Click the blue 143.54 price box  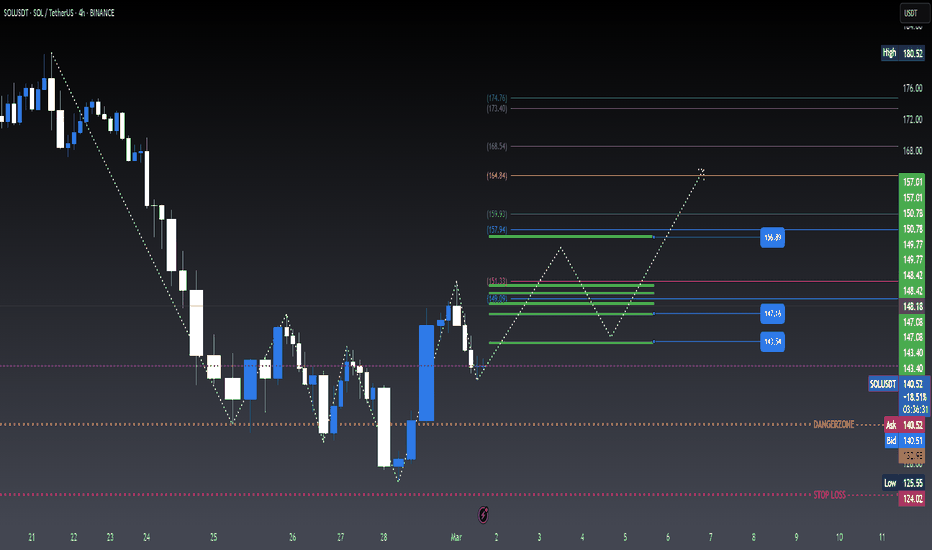(772, 341)
